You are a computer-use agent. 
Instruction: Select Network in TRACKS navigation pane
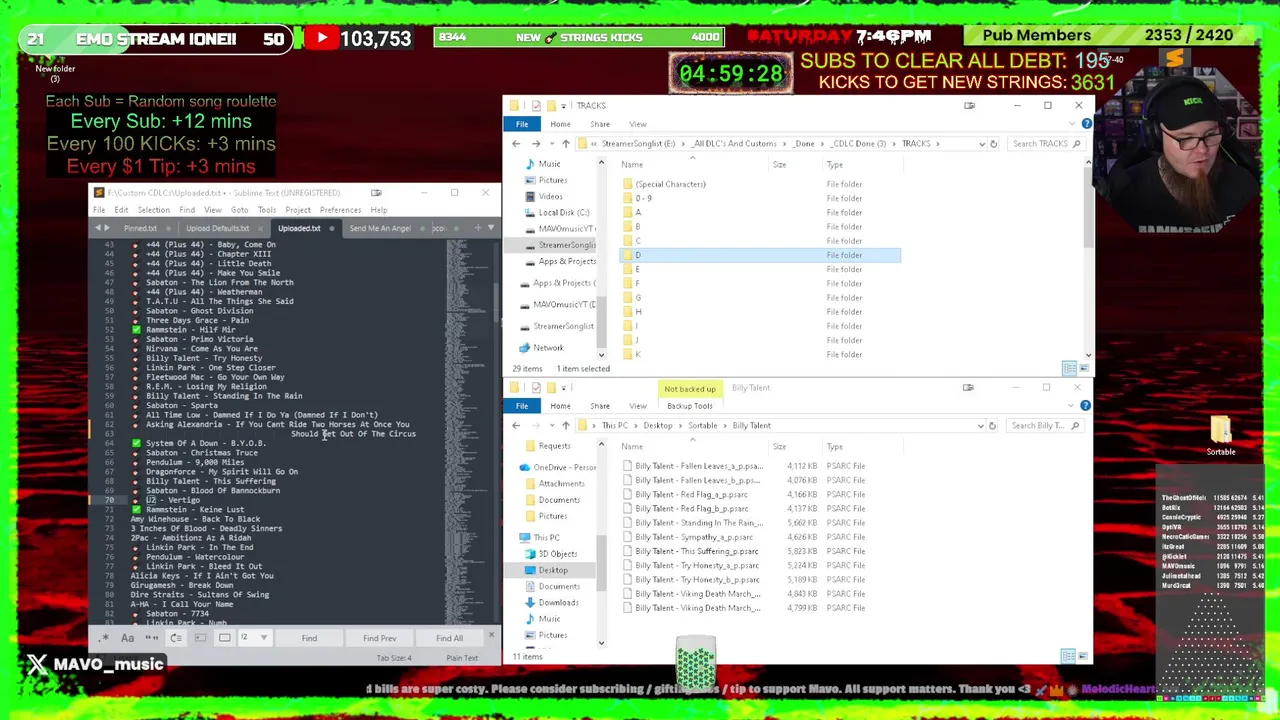pos(548,348)
